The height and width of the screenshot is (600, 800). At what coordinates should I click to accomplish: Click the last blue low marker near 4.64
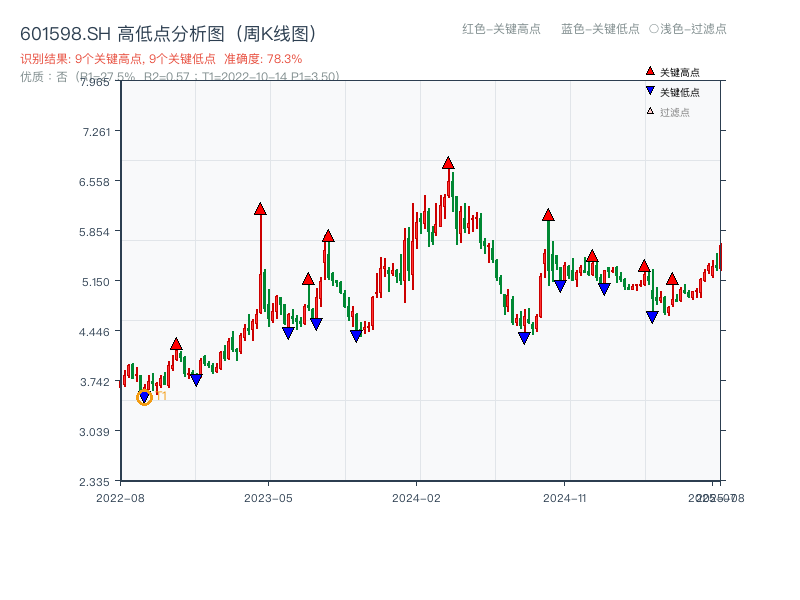click(x=653, y=317)
